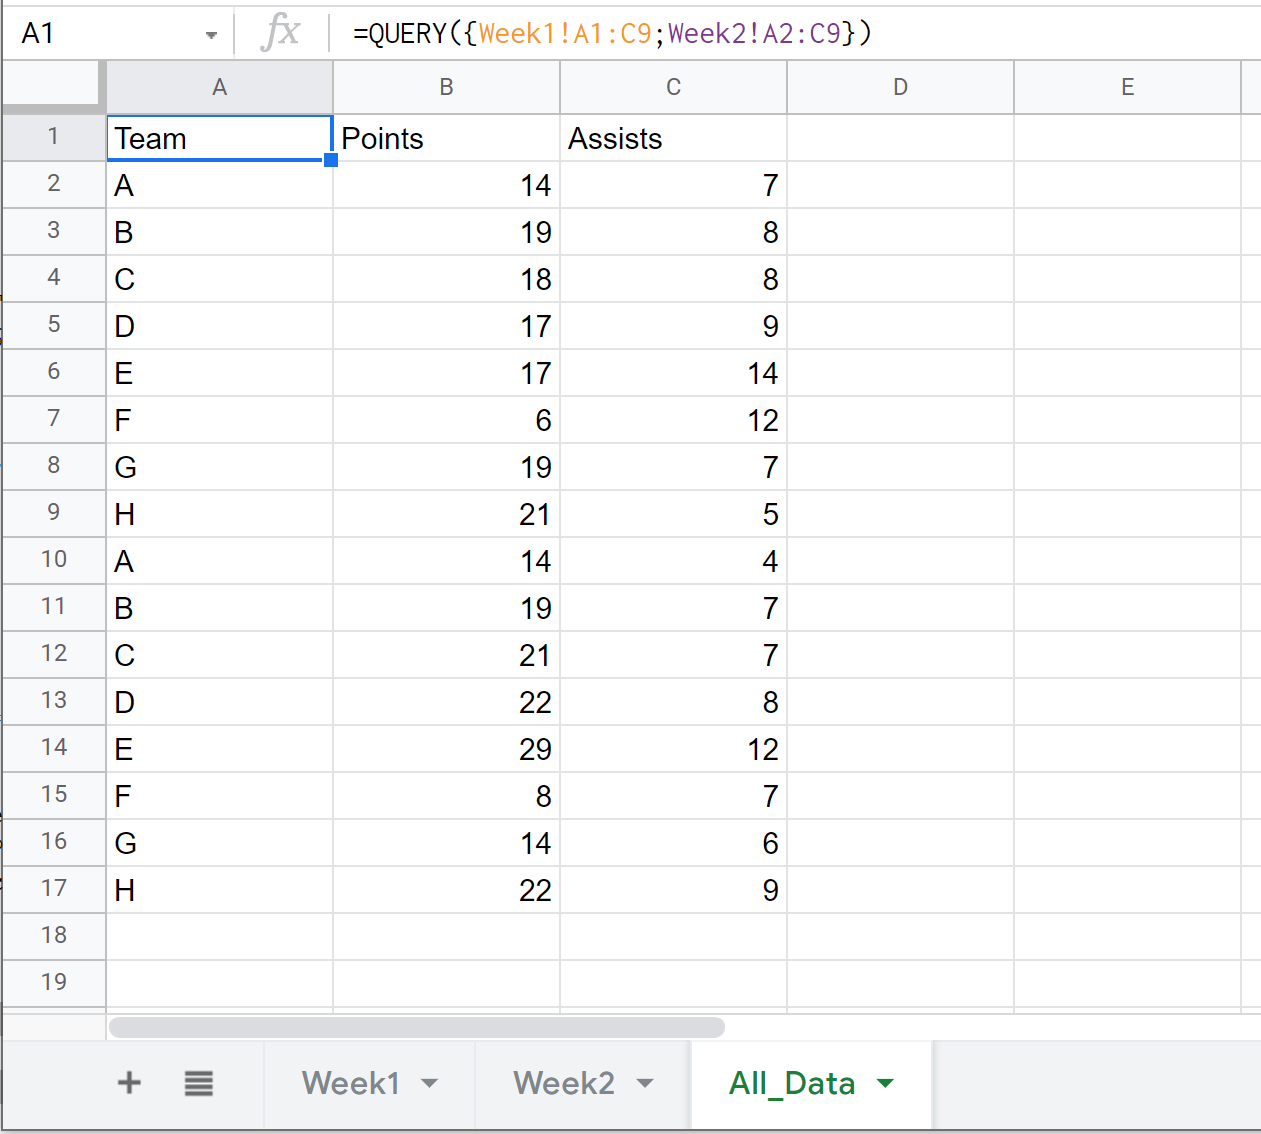Select column C header
The image size is (1261, 1134).
[x=673, y=88]
